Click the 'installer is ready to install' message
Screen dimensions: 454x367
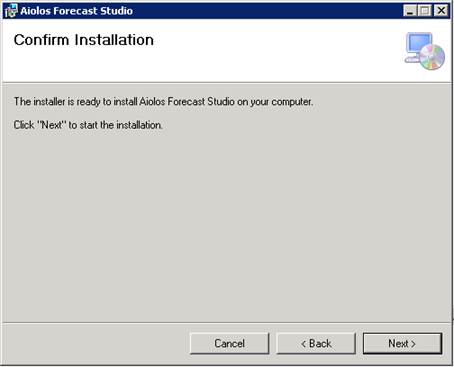pyautogui.click(x=163, y=102)
